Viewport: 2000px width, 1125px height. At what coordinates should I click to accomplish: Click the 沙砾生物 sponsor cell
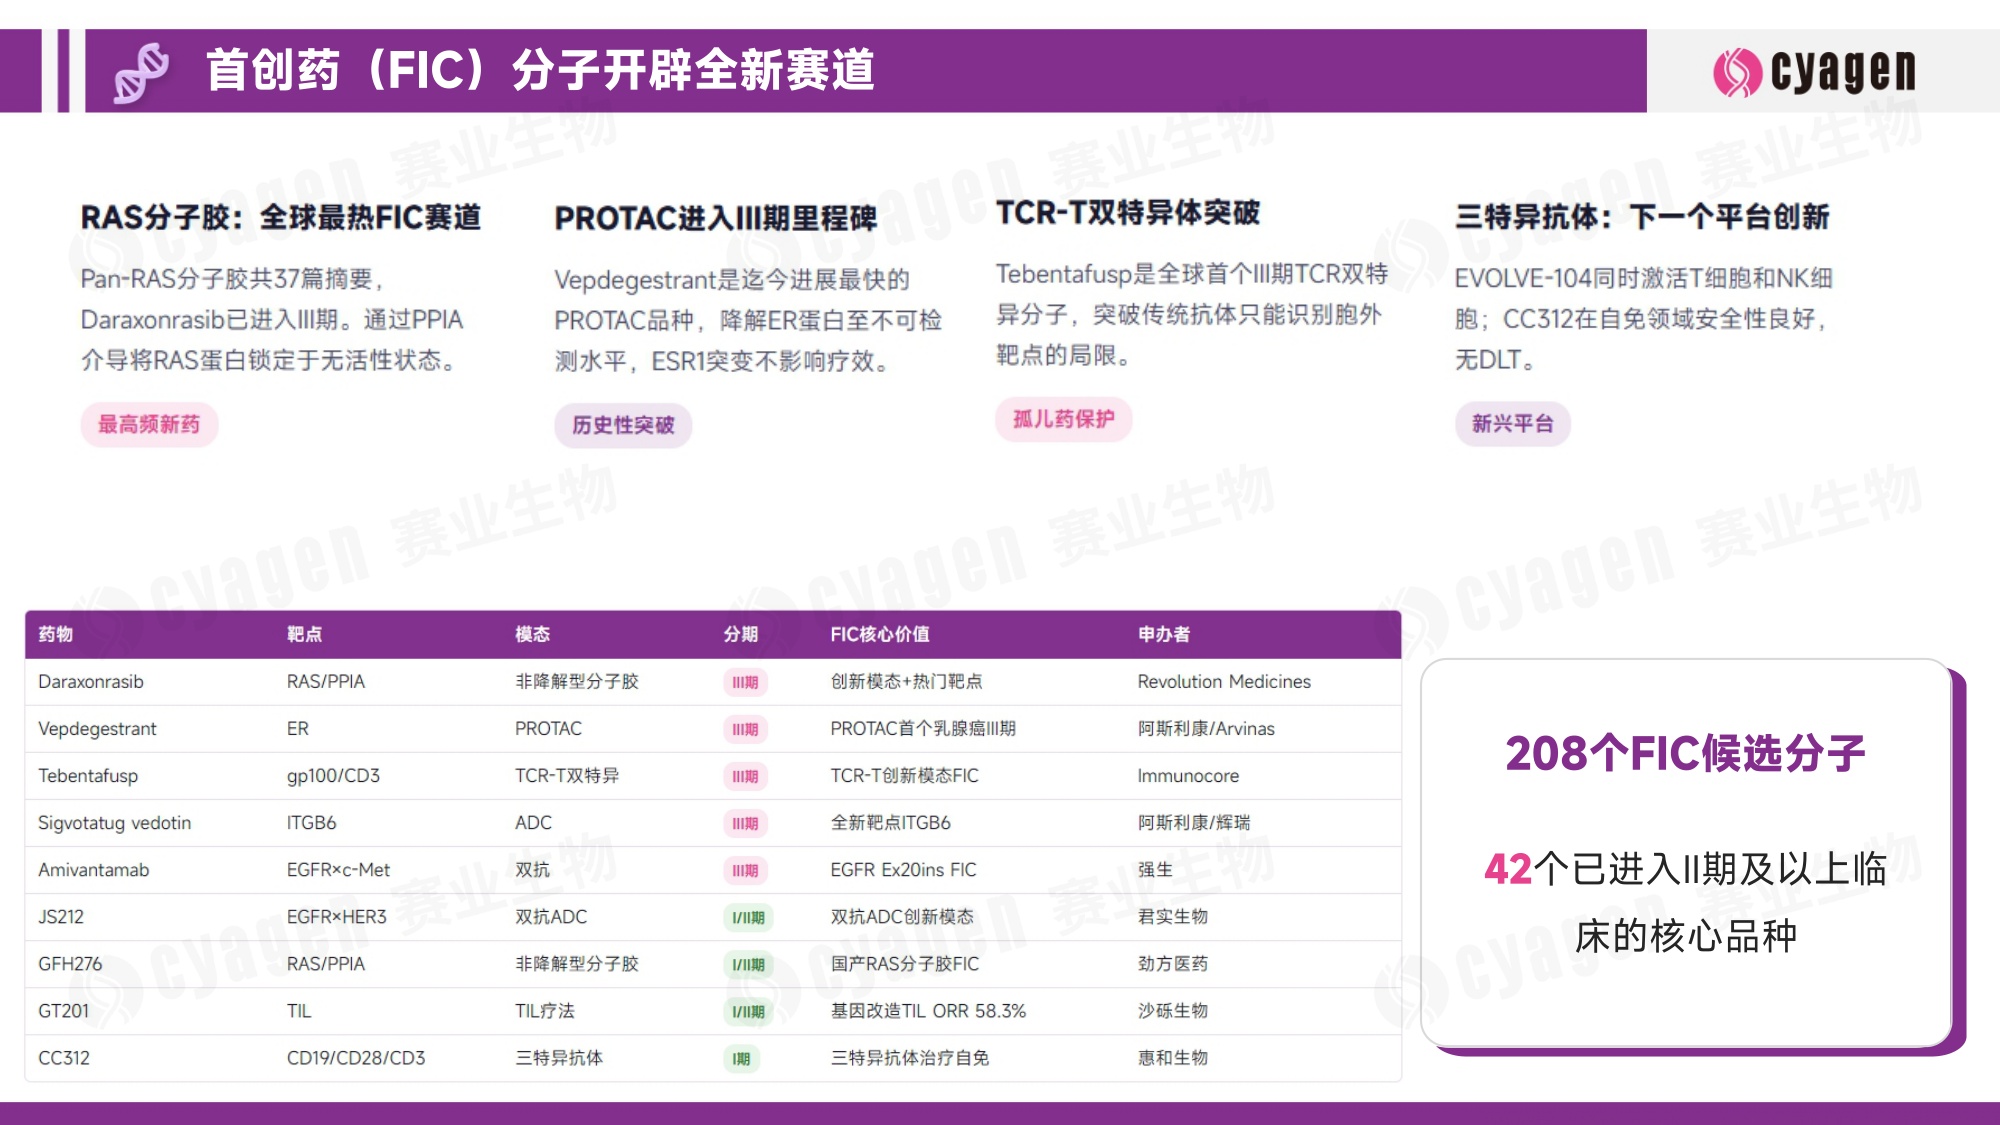point(1173,1011)
